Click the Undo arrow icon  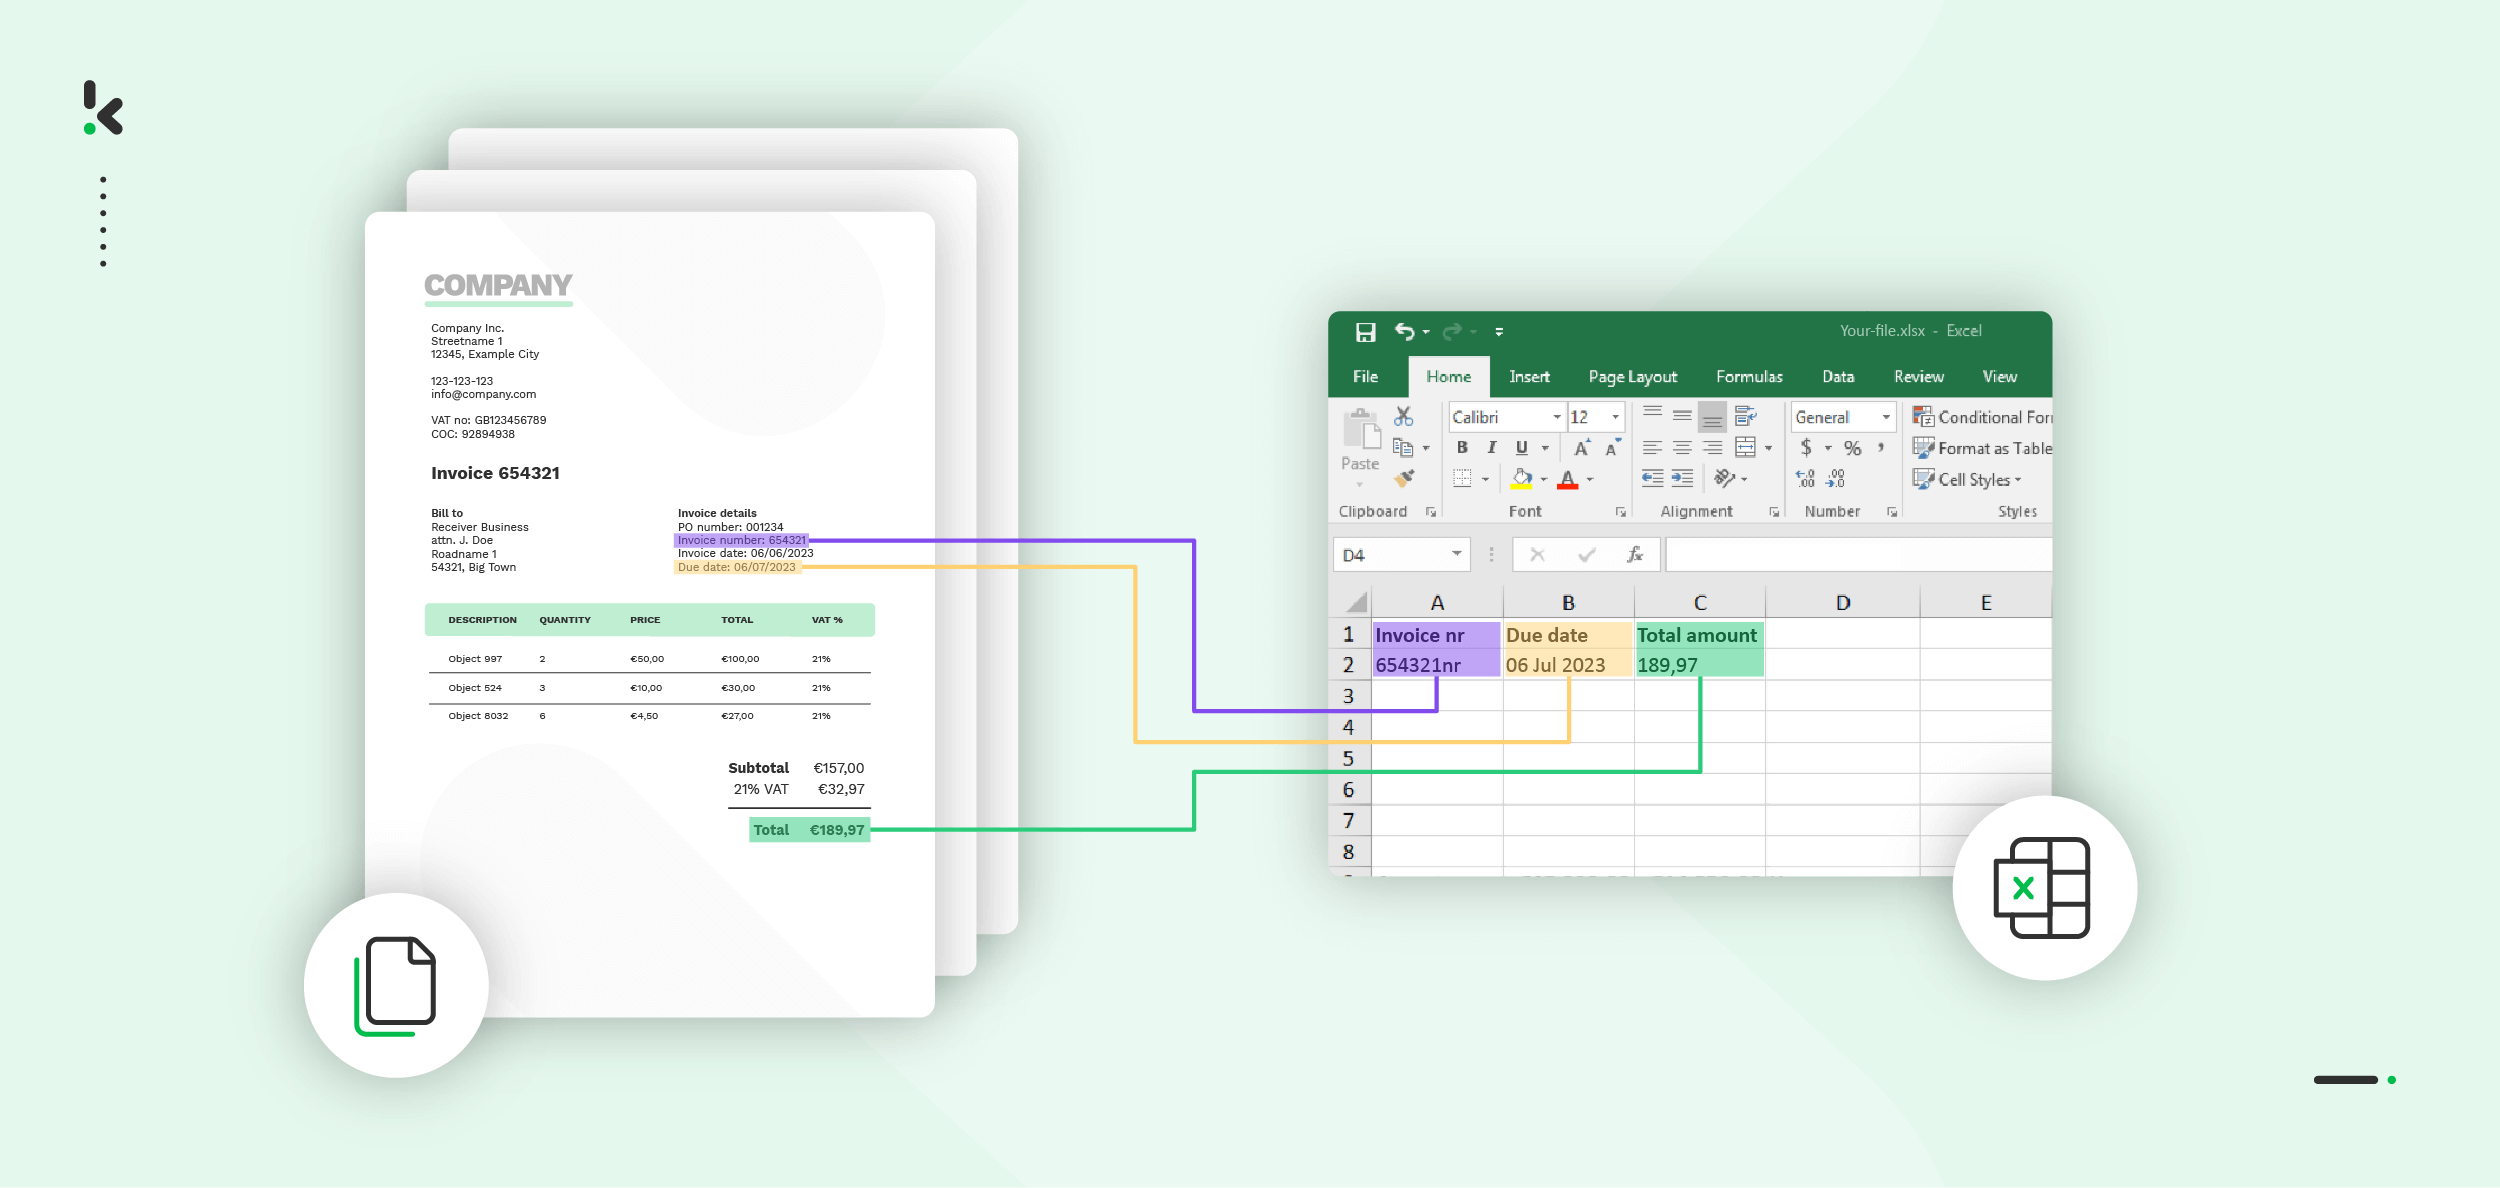coord(1405,331)
